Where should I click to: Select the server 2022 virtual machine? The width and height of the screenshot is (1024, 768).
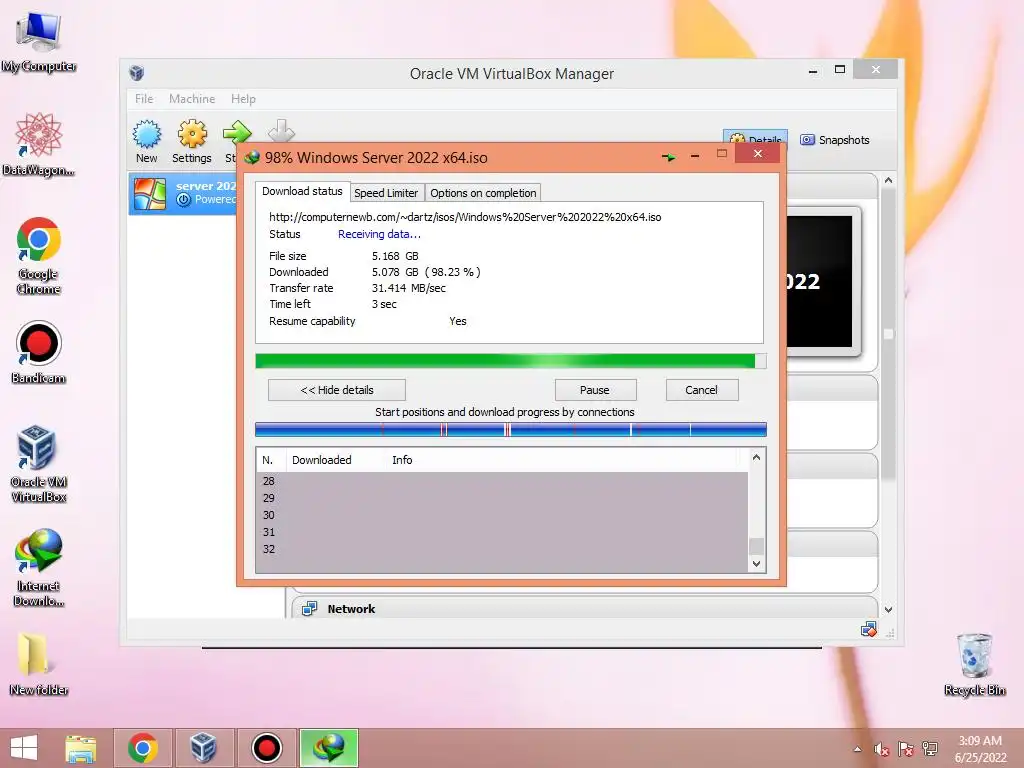point(184,193)
